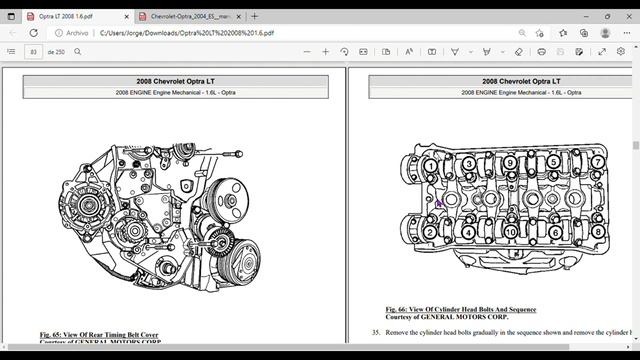
Task: Open the browser zoom magnifier in address bar
Action: [x=522, y=33]
